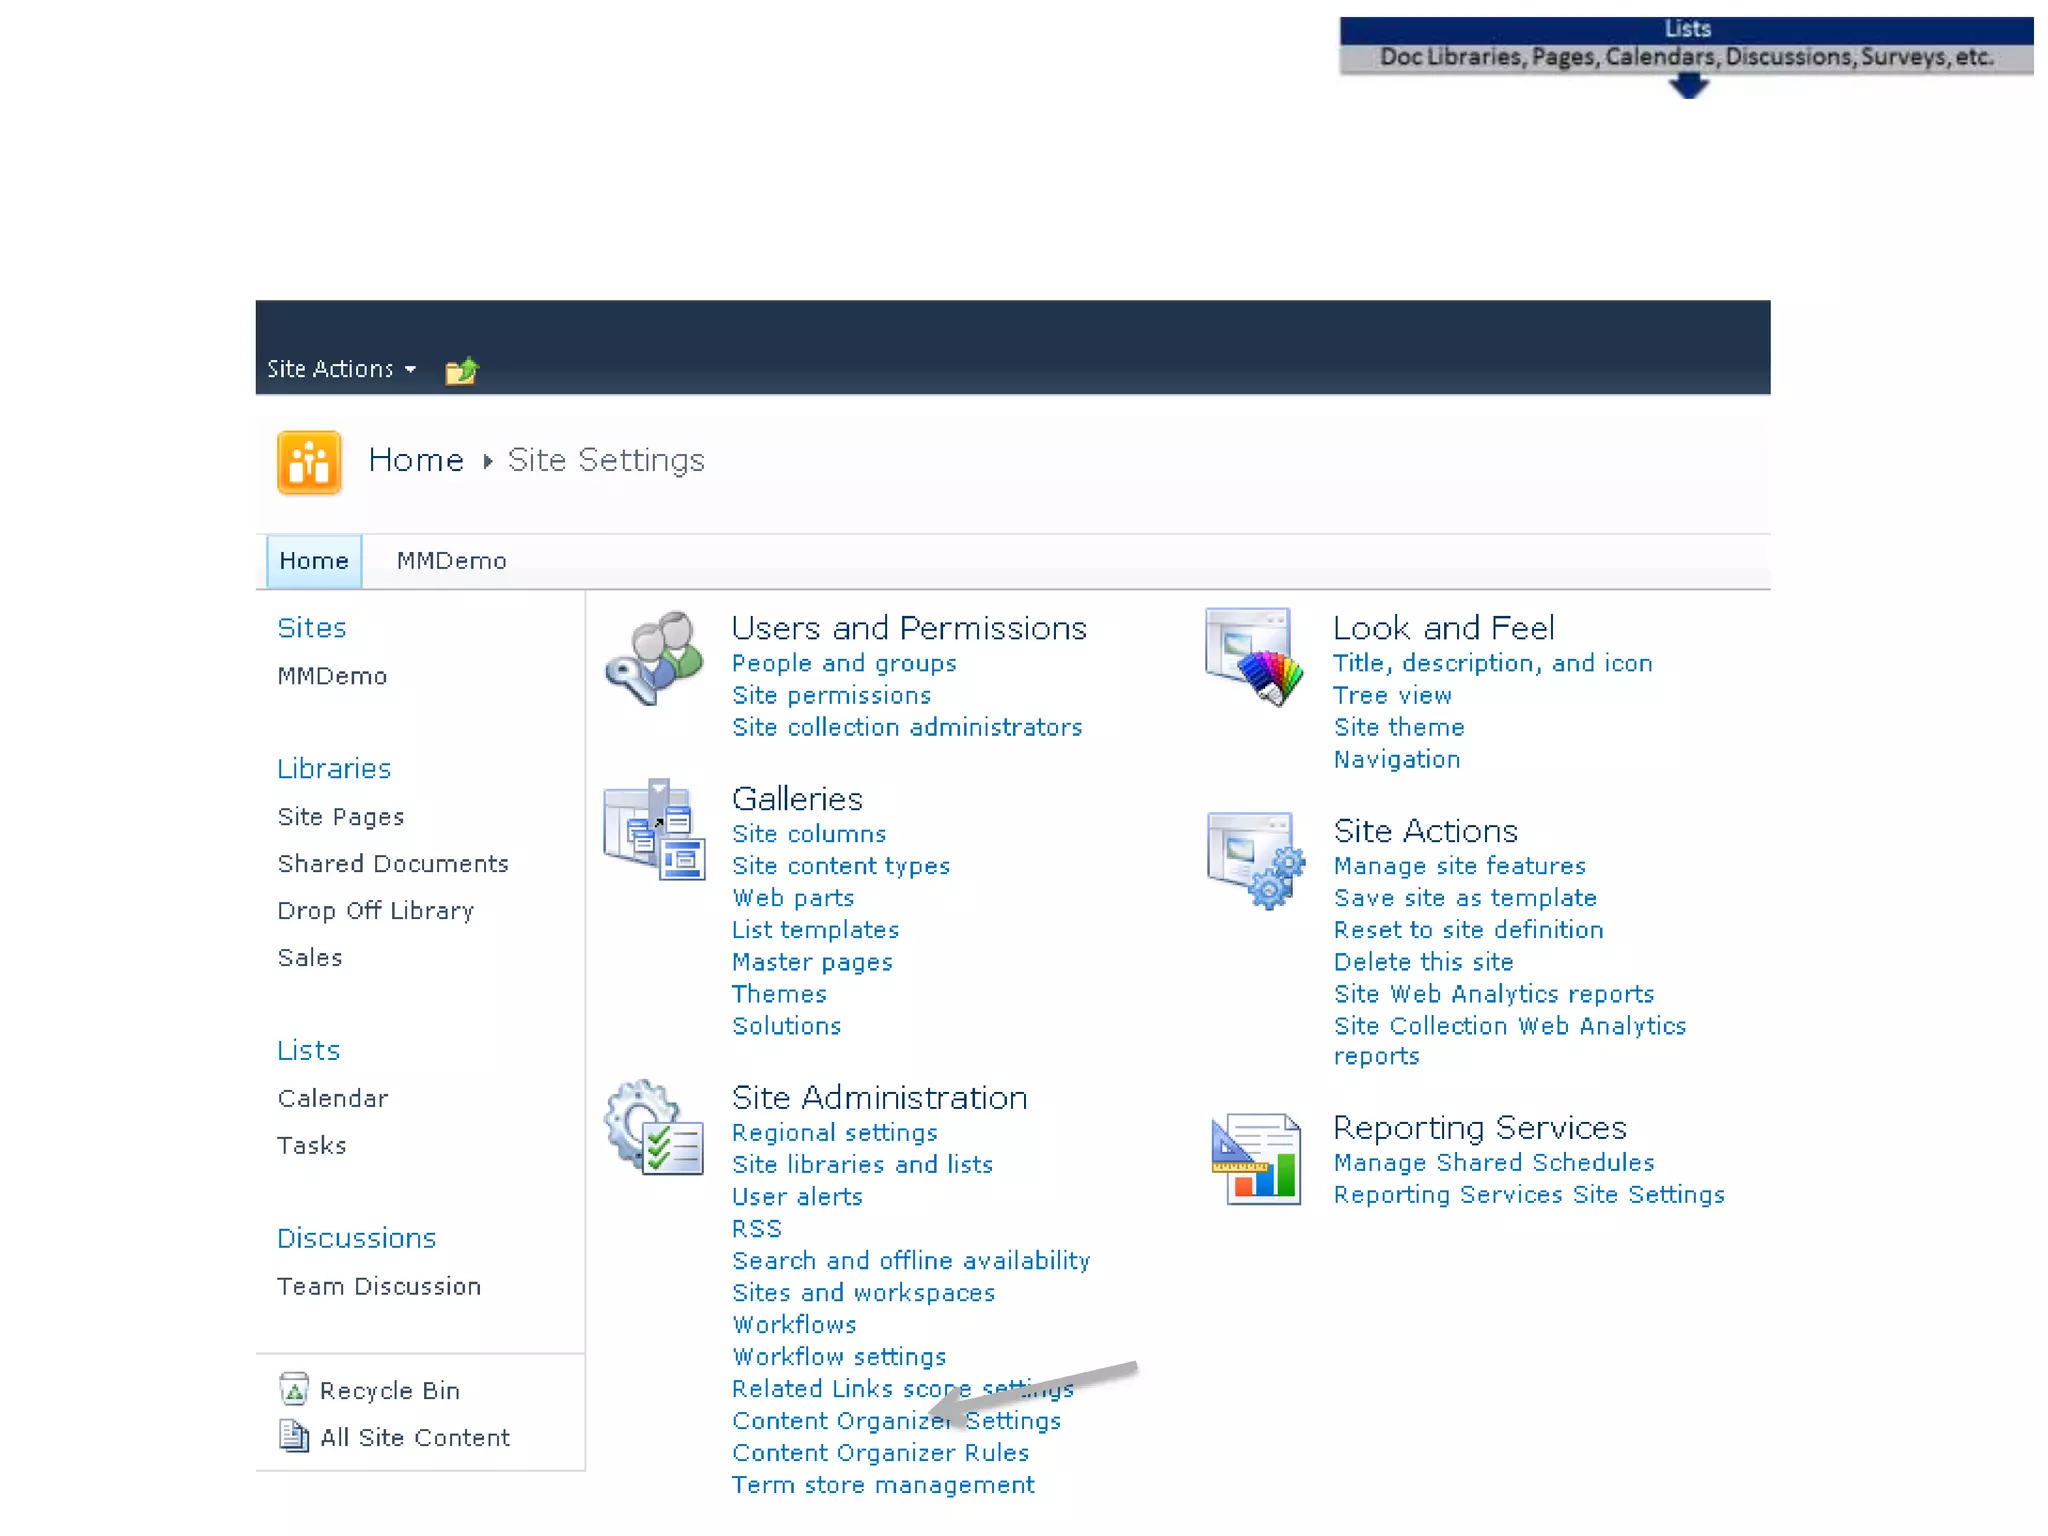Click Manage site features link
This screenshot has height=1536, width=2048.
(x=1459, y=866)
